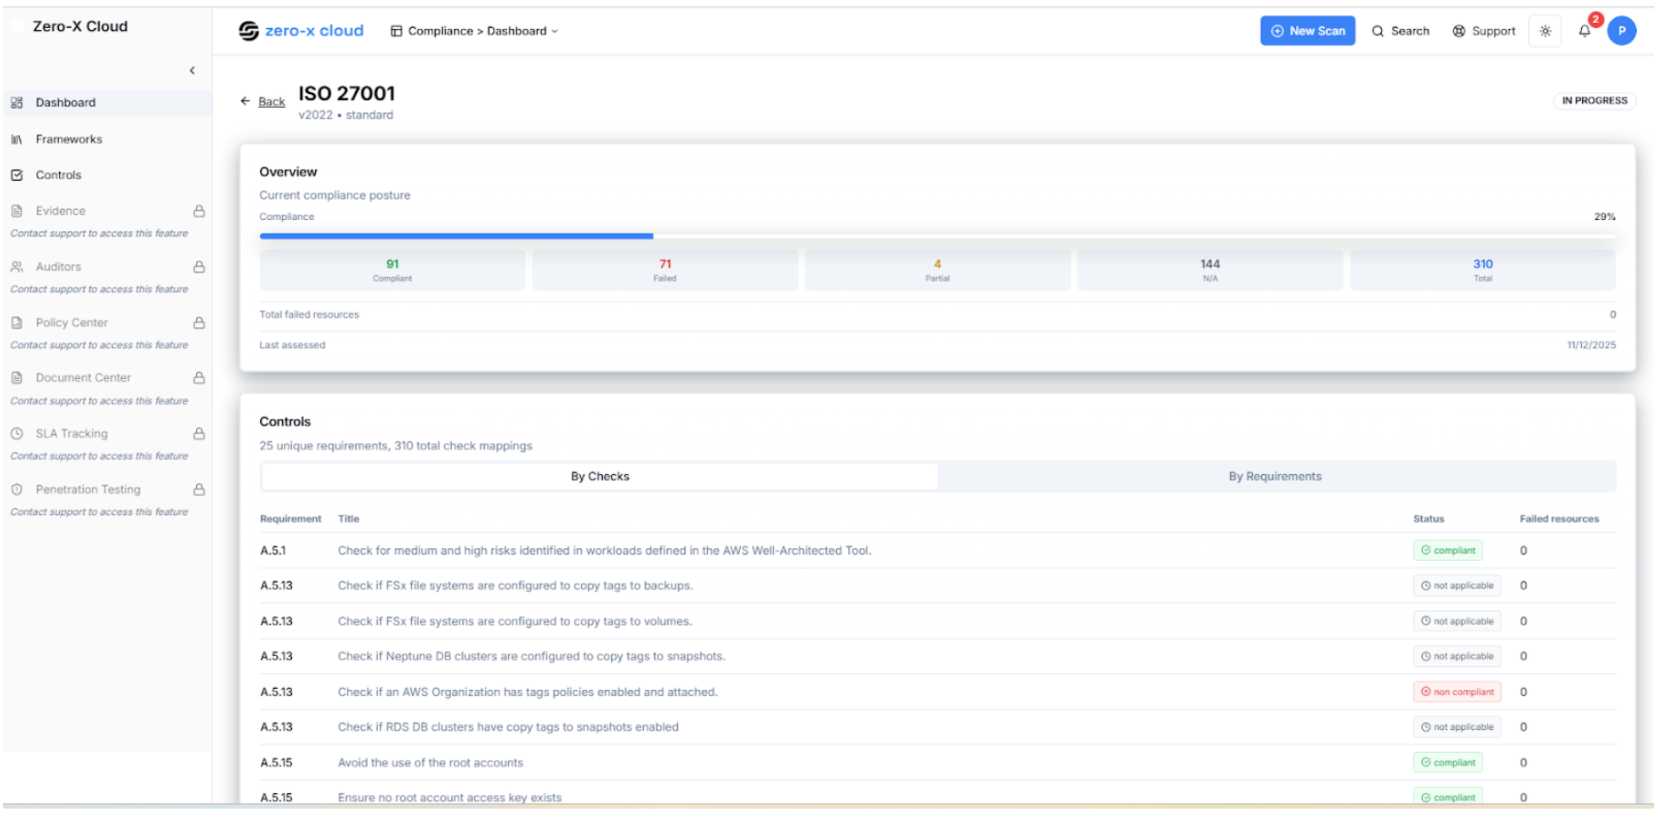Click the back arrow icon beside Back
This screenshot has height=820, width=1662.
[x=245, y=101]
